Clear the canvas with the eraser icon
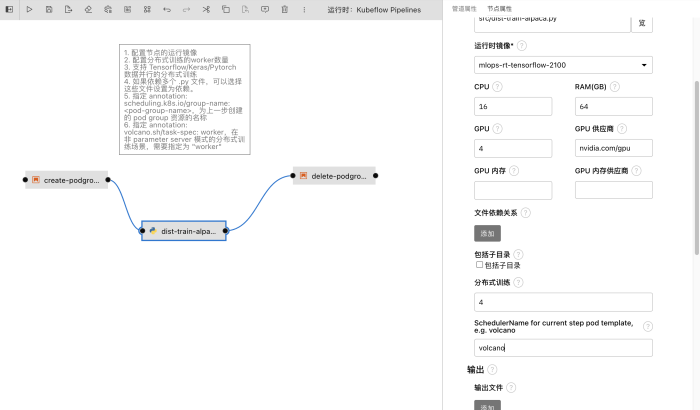The width and height of the screenshot is (700, 410). (88, 9)
